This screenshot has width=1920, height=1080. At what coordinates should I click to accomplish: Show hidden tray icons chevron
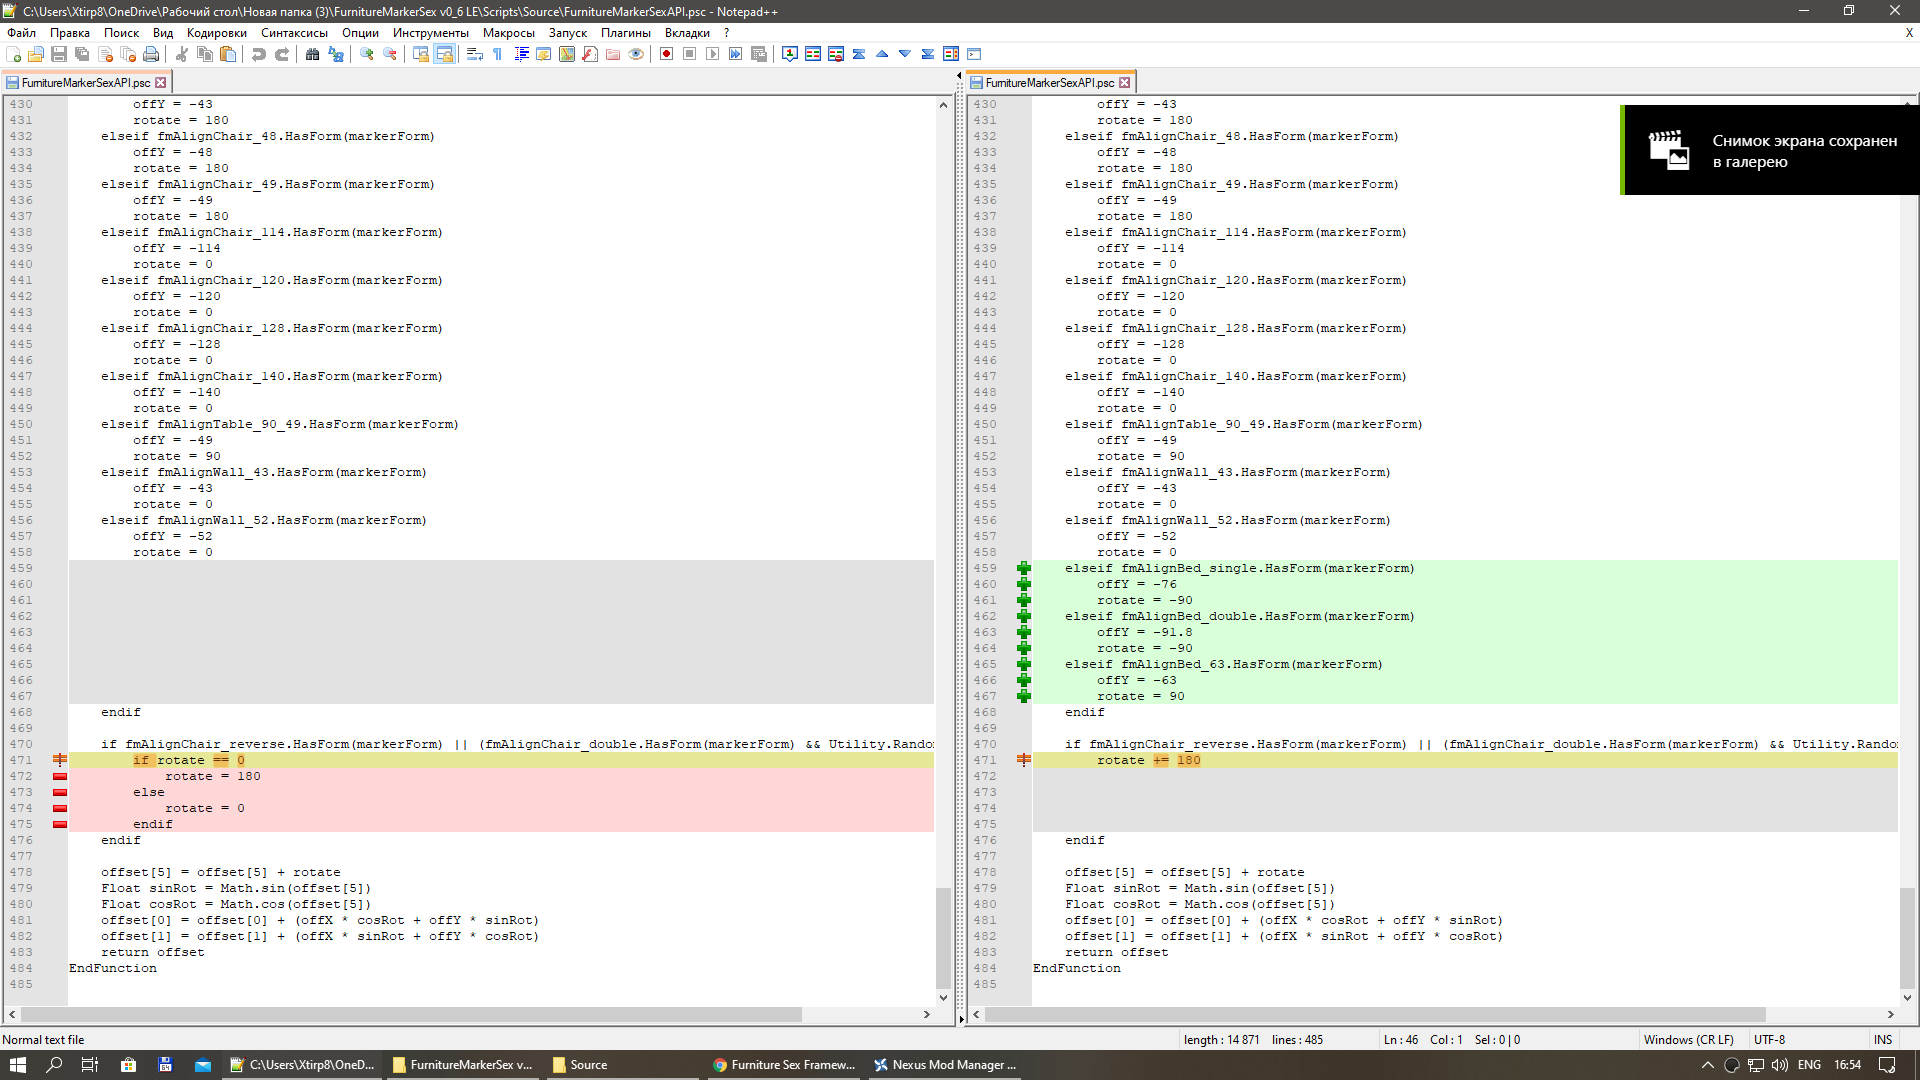coord(1707,1066)
